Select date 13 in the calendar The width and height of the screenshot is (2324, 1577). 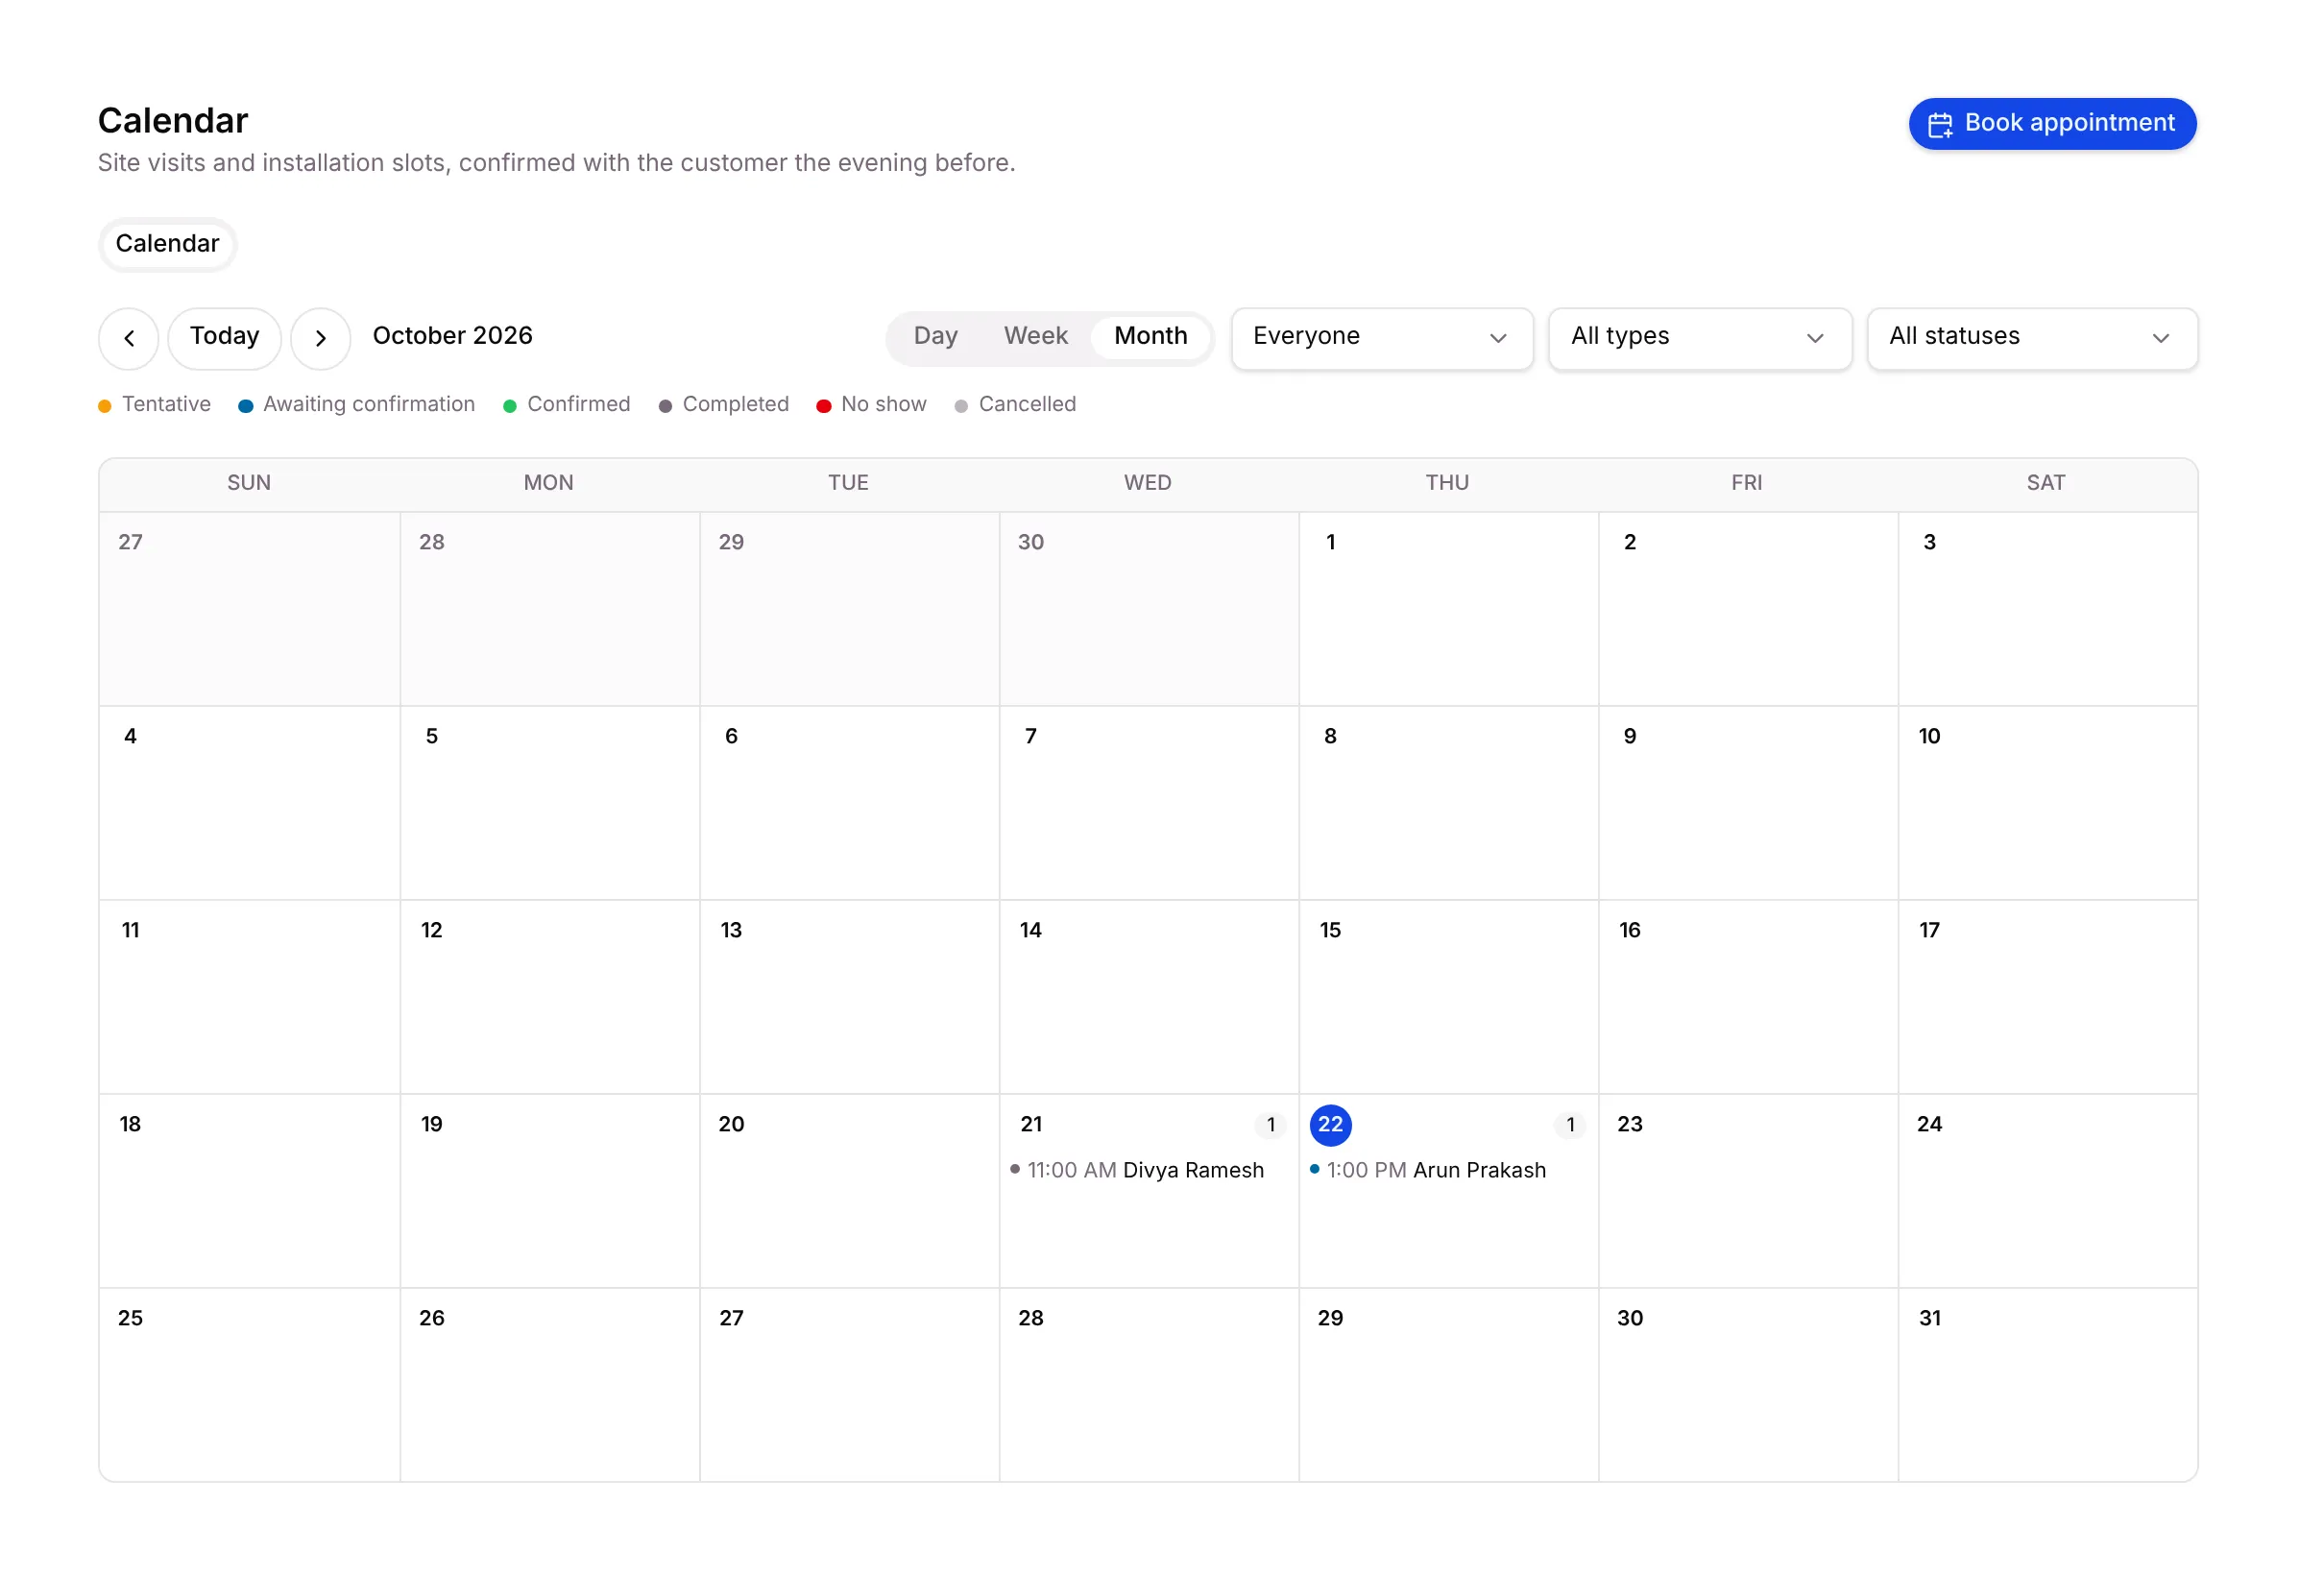point(732,930)
